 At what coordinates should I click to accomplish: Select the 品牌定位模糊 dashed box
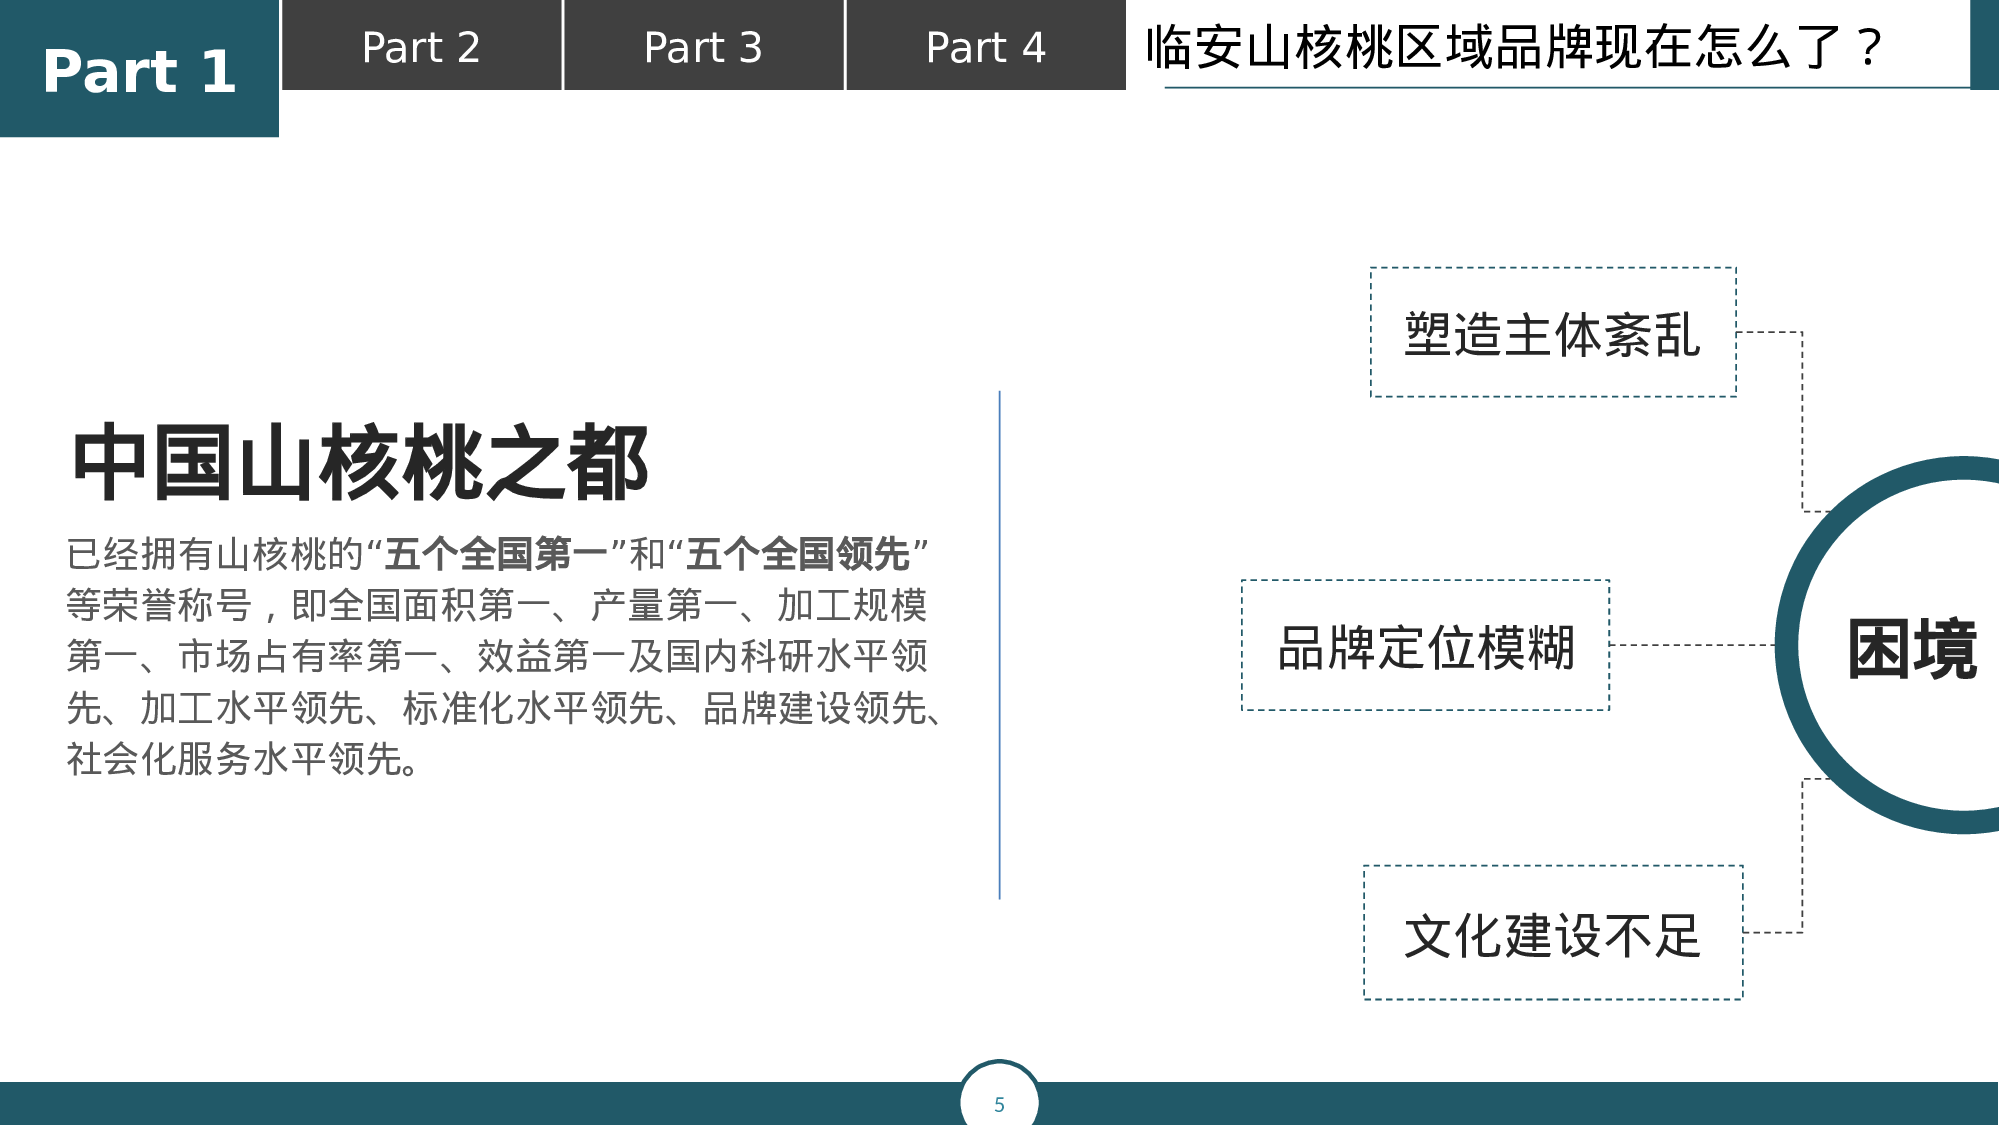point(1424,646)
